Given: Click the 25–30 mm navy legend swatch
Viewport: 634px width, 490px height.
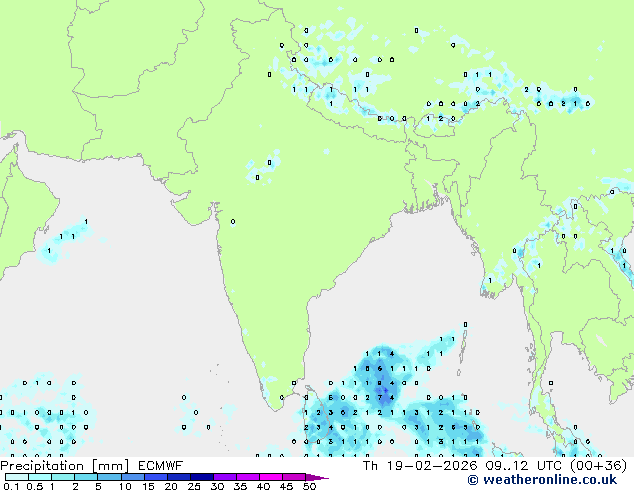Looking at the screenshot, I should [x=202, y=477].
